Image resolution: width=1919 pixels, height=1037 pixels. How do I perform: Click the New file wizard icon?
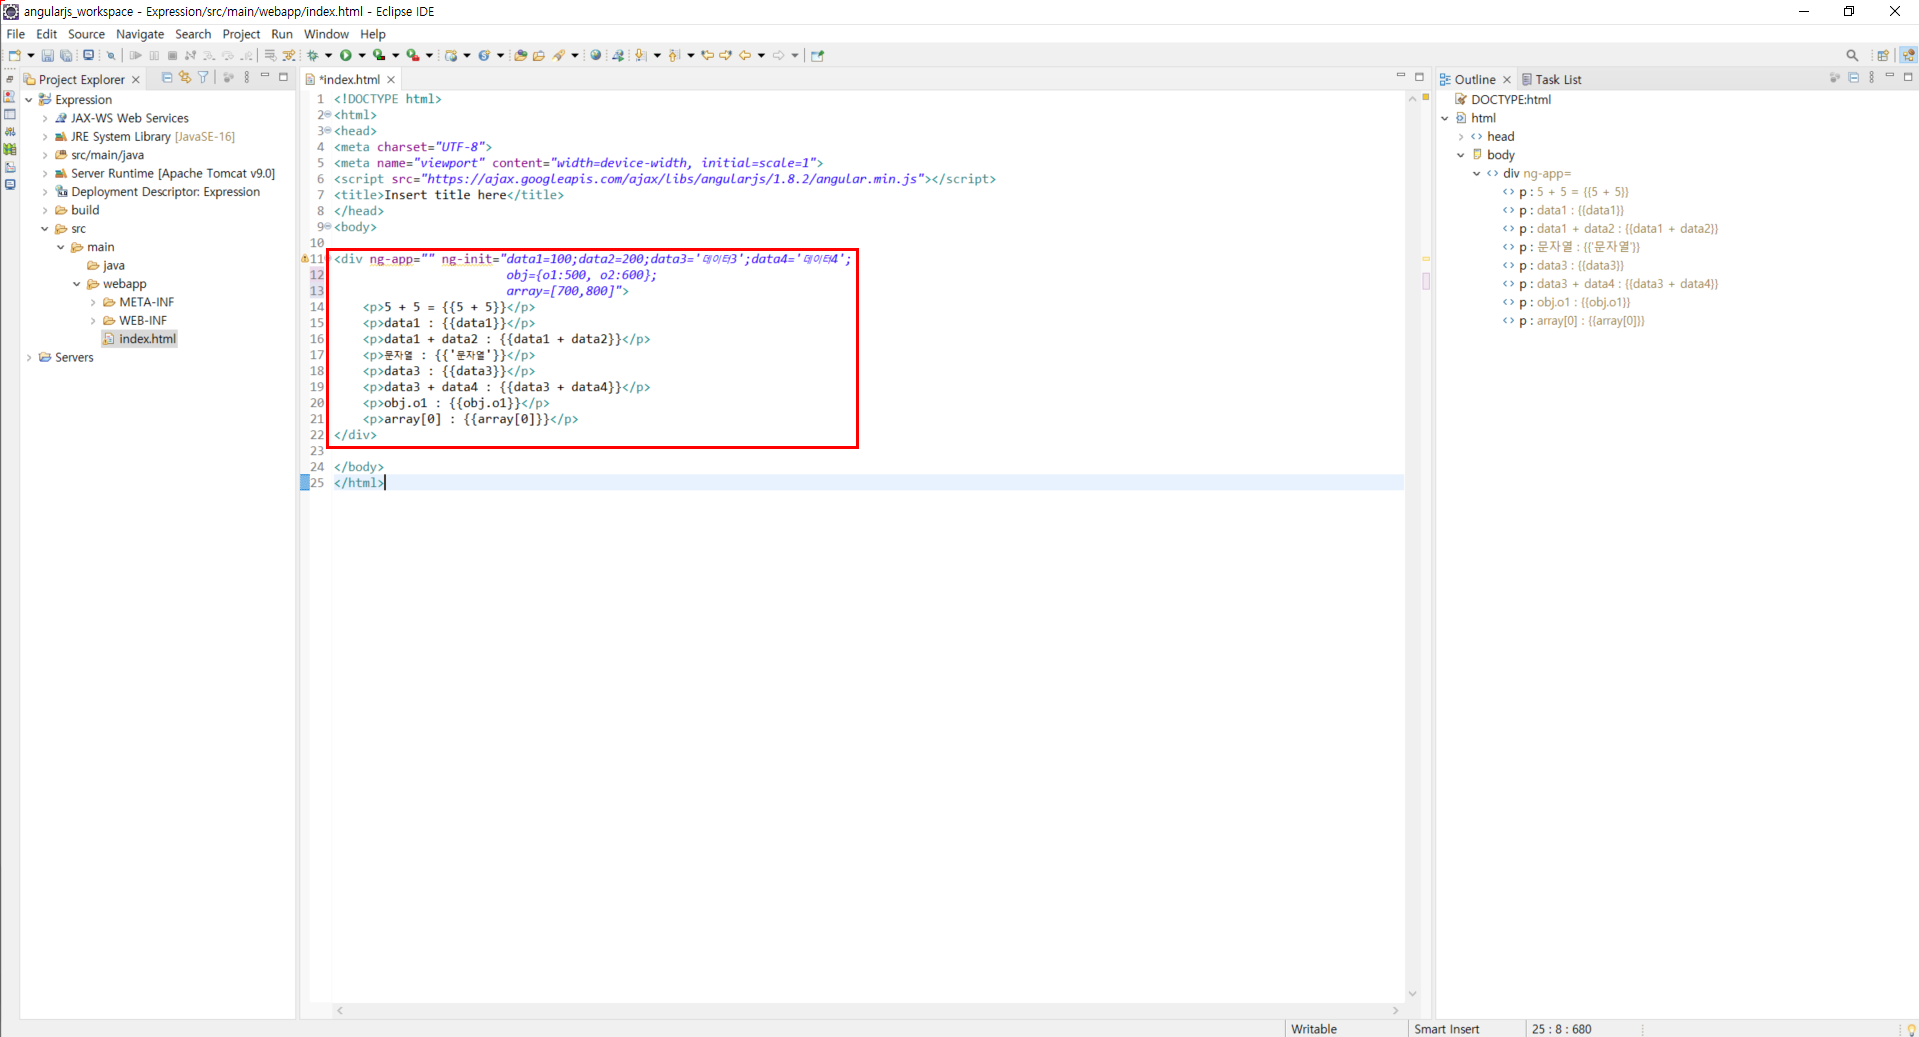(14, 56)
